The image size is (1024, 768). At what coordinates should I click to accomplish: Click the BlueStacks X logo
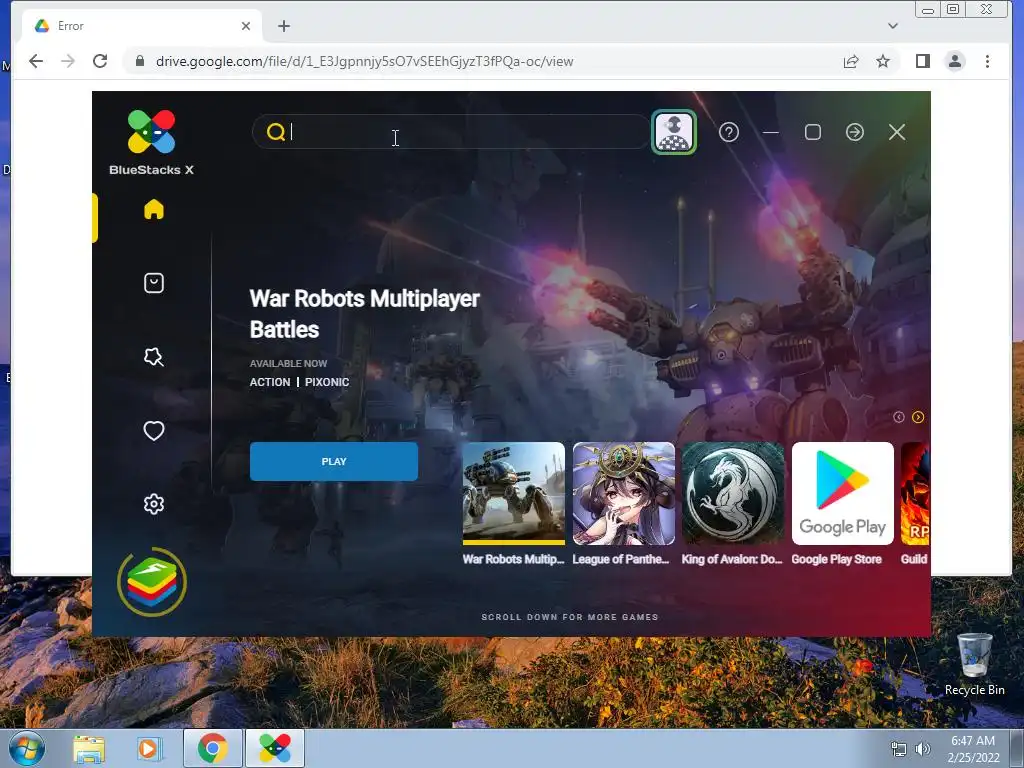click(152, 142)
